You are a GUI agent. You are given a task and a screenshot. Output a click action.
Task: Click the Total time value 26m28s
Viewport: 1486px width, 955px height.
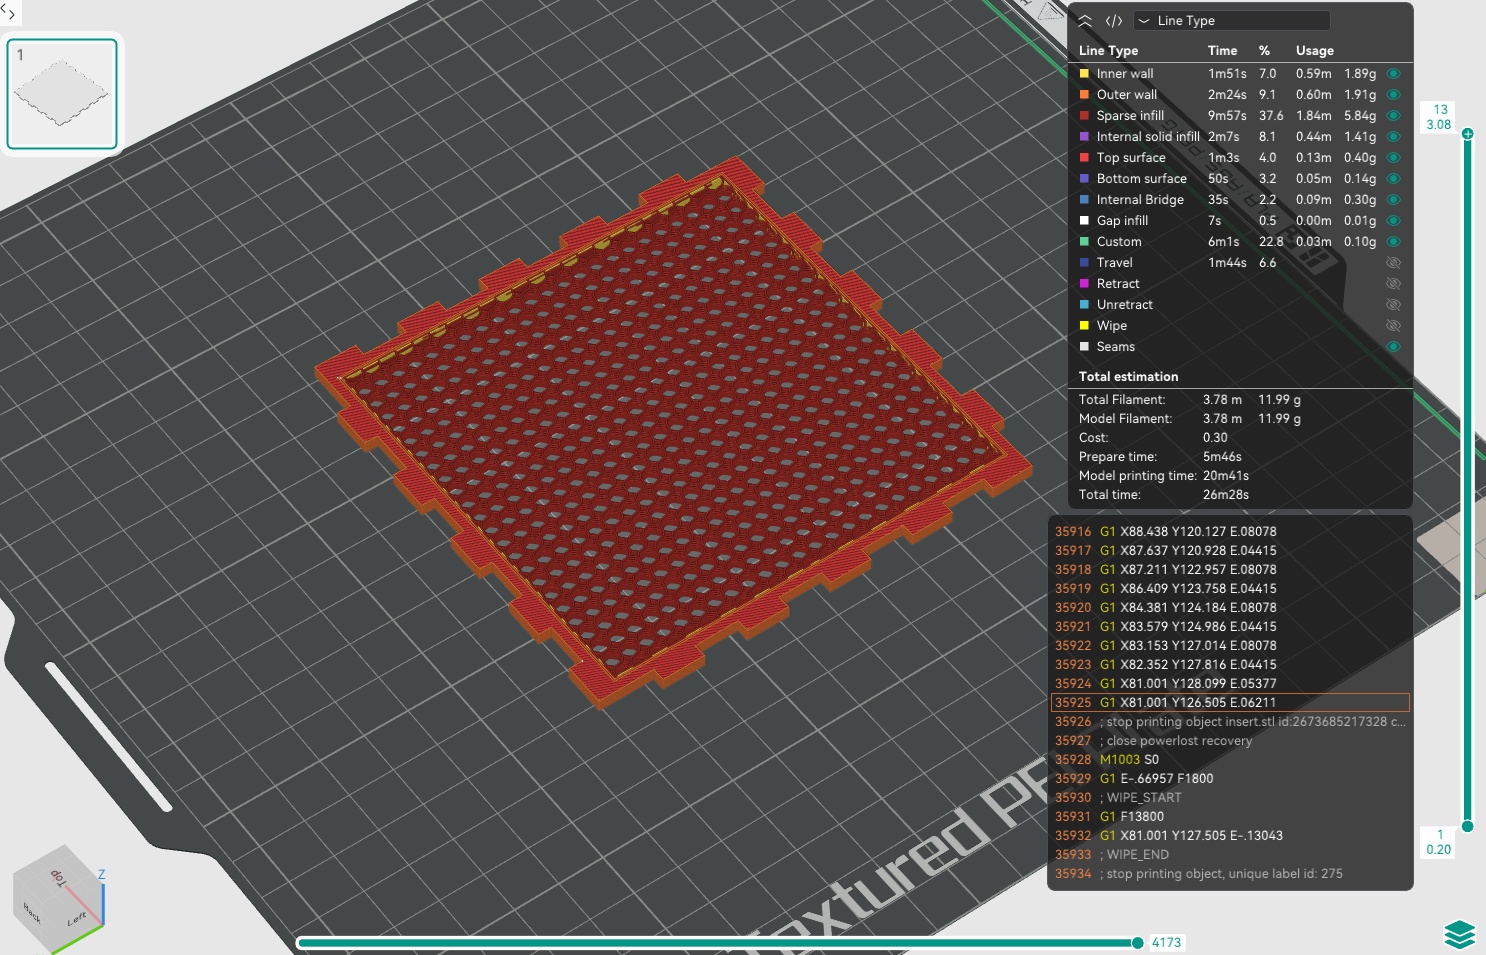pos(1226,495)
